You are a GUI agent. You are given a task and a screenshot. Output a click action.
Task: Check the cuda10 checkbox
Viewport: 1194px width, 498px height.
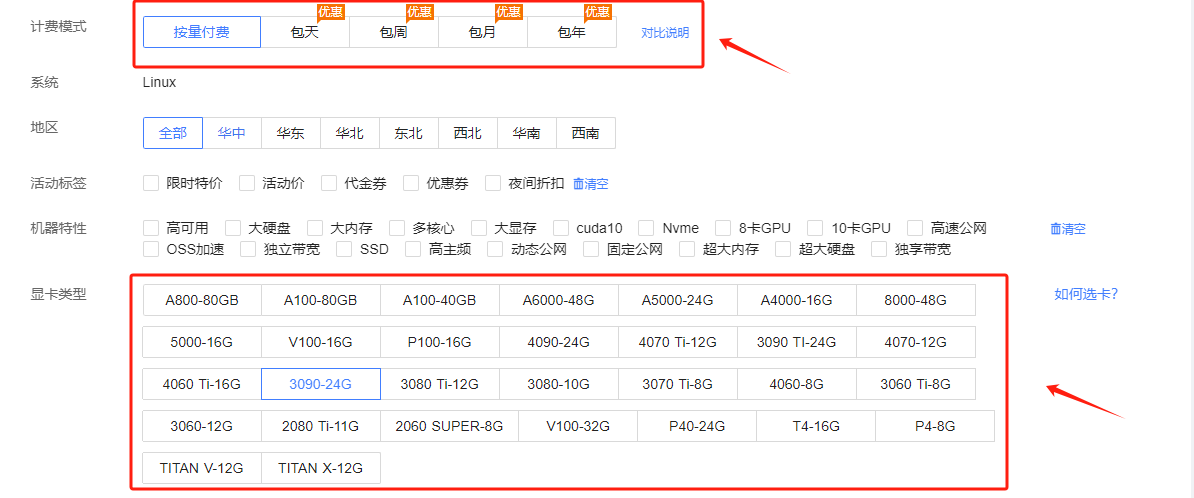click(x=561, y=228)
